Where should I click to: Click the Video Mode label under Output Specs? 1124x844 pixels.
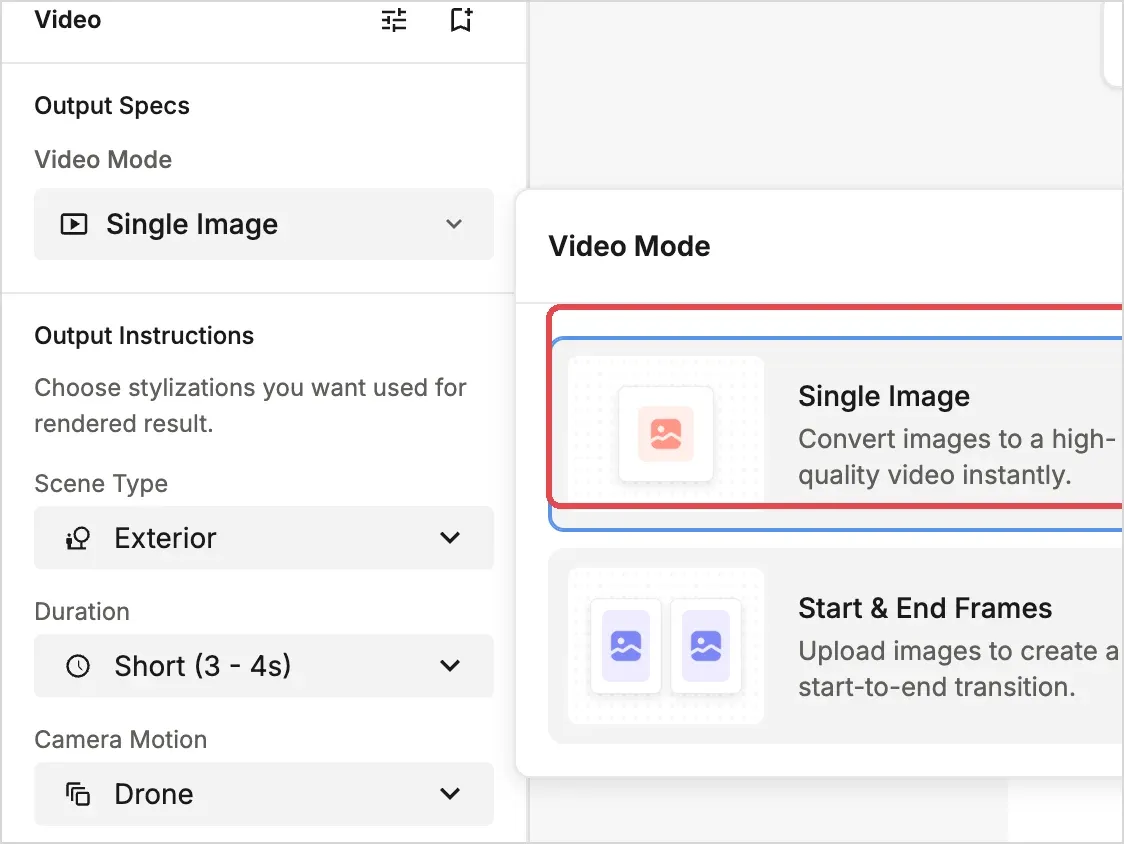pos(103,159)
